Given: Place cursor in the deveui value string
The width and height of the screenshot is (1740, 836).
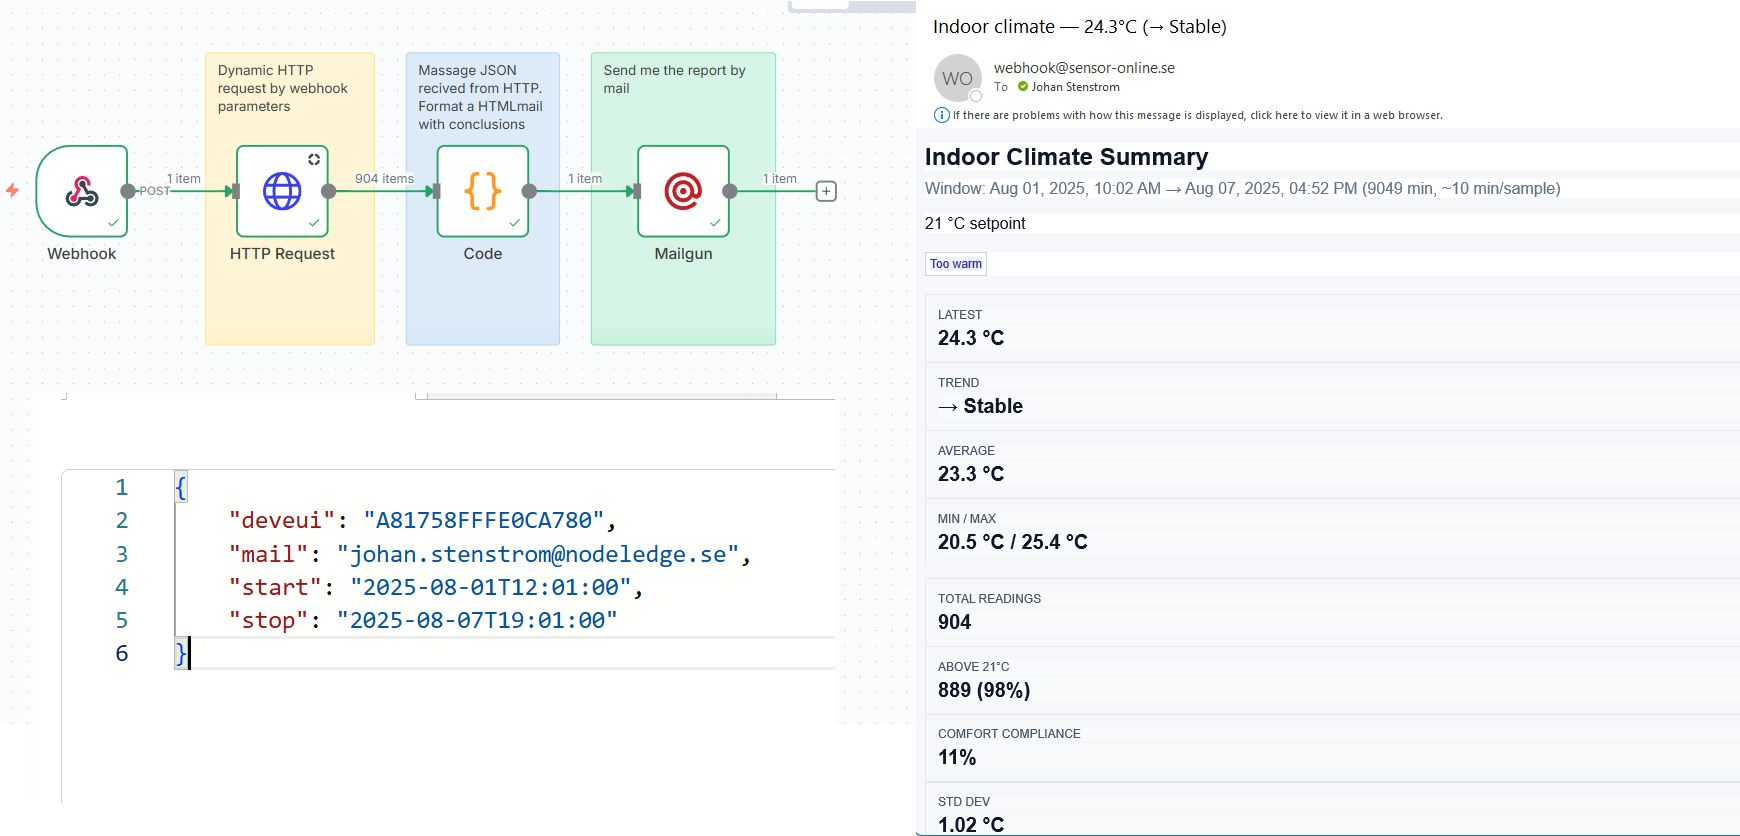Looking at the screenshot, I should tap(484, 521).
